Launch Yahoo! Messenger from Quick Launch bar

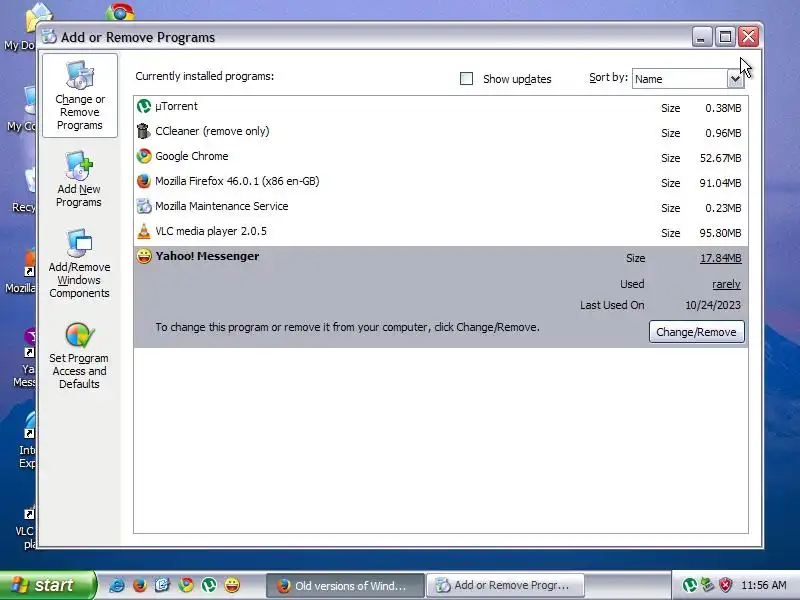(x=232, y=585)
